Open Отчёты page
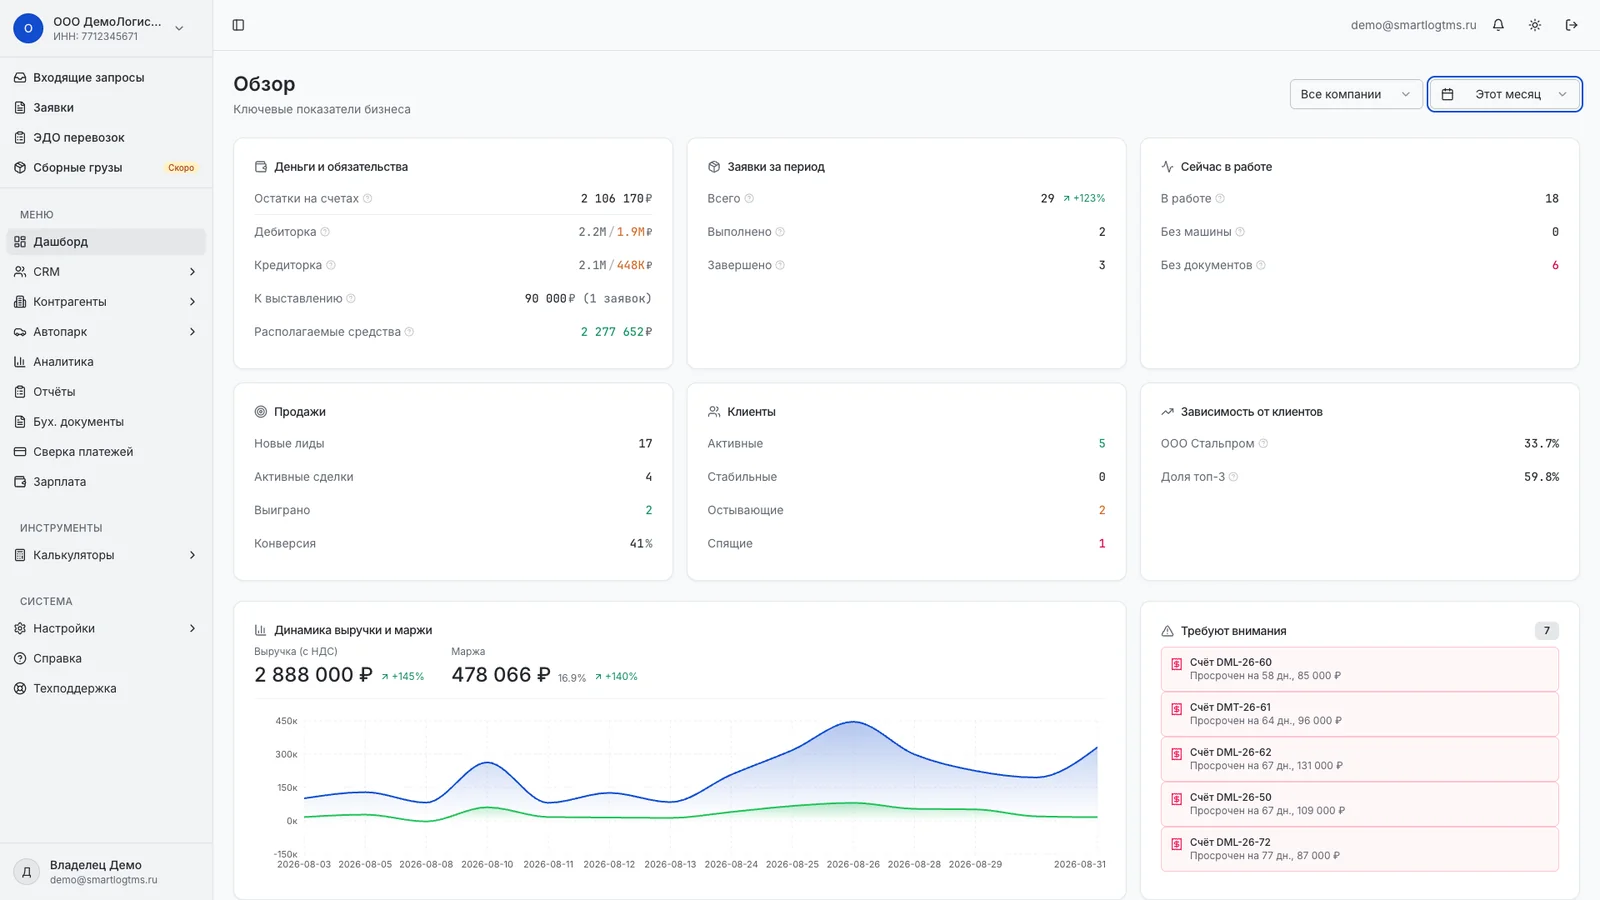The image size is (1600, 900). point(106,392)
